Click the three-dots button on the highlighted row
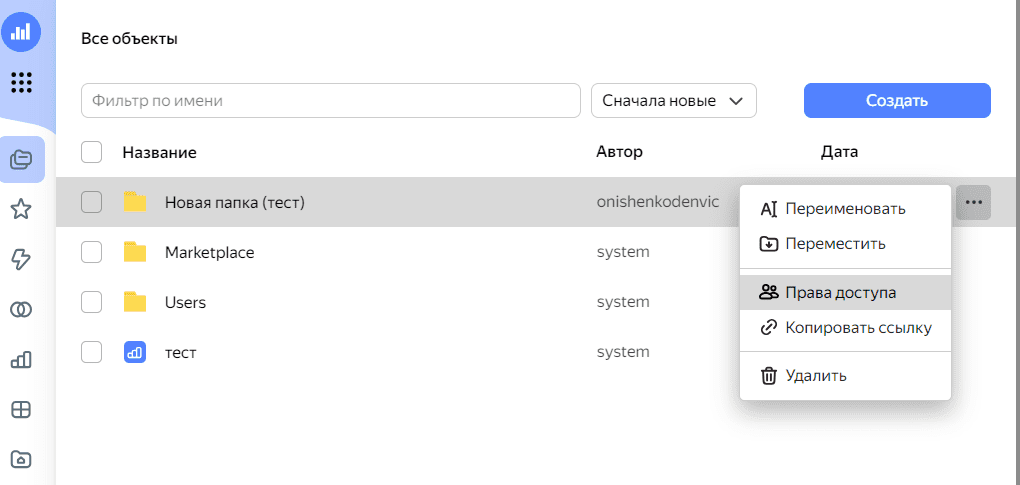The width and height of the screenshot is (1020, 485). coord(973,202)
